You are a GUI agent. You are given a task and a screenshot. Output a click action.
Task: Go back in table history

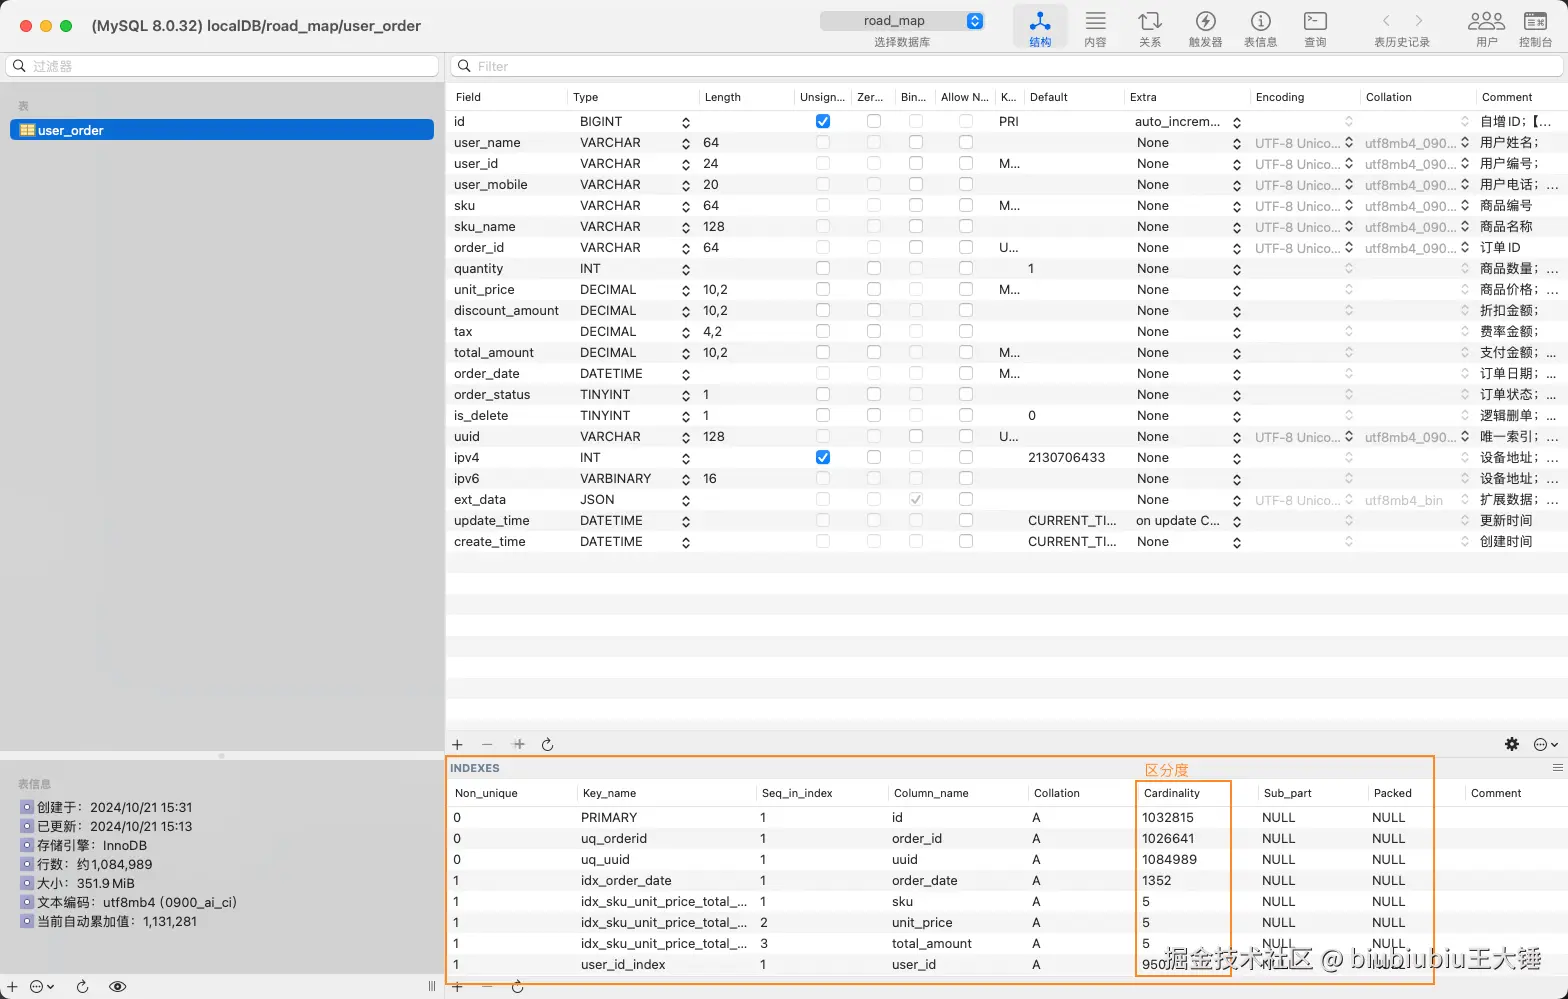[x=1386, y=20]
